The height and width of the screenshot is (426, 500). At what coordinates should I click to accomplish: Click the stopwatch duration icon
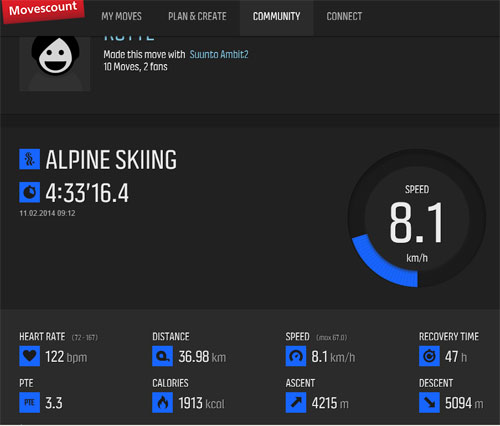point(30,192)
